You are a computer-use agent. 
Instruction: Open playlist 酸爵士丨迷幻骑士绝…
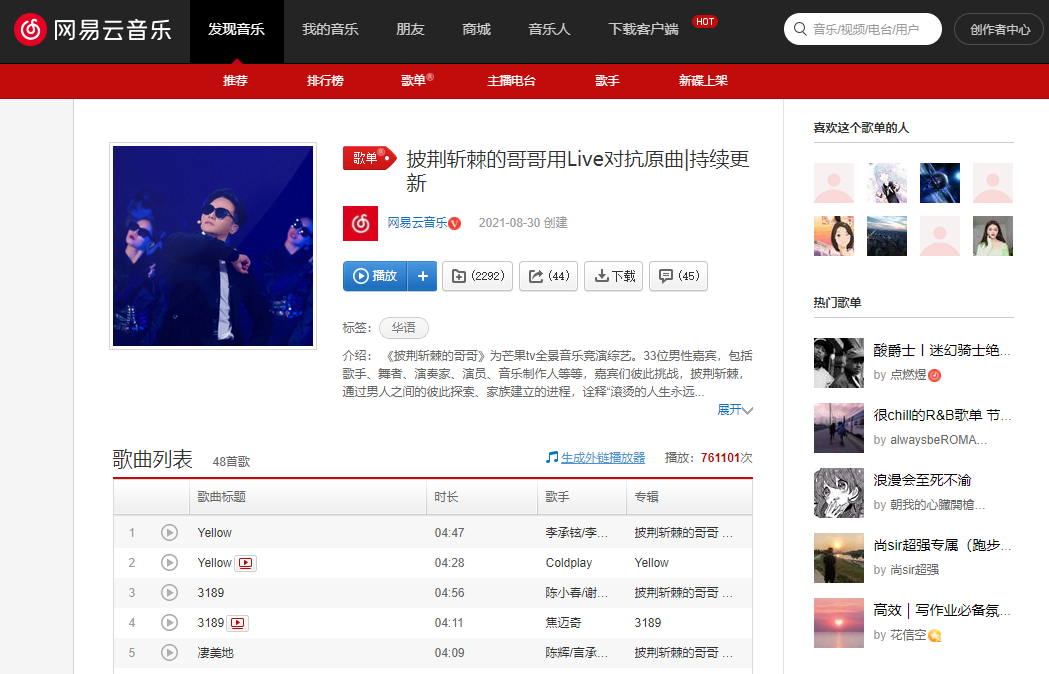tap(941, 350)
